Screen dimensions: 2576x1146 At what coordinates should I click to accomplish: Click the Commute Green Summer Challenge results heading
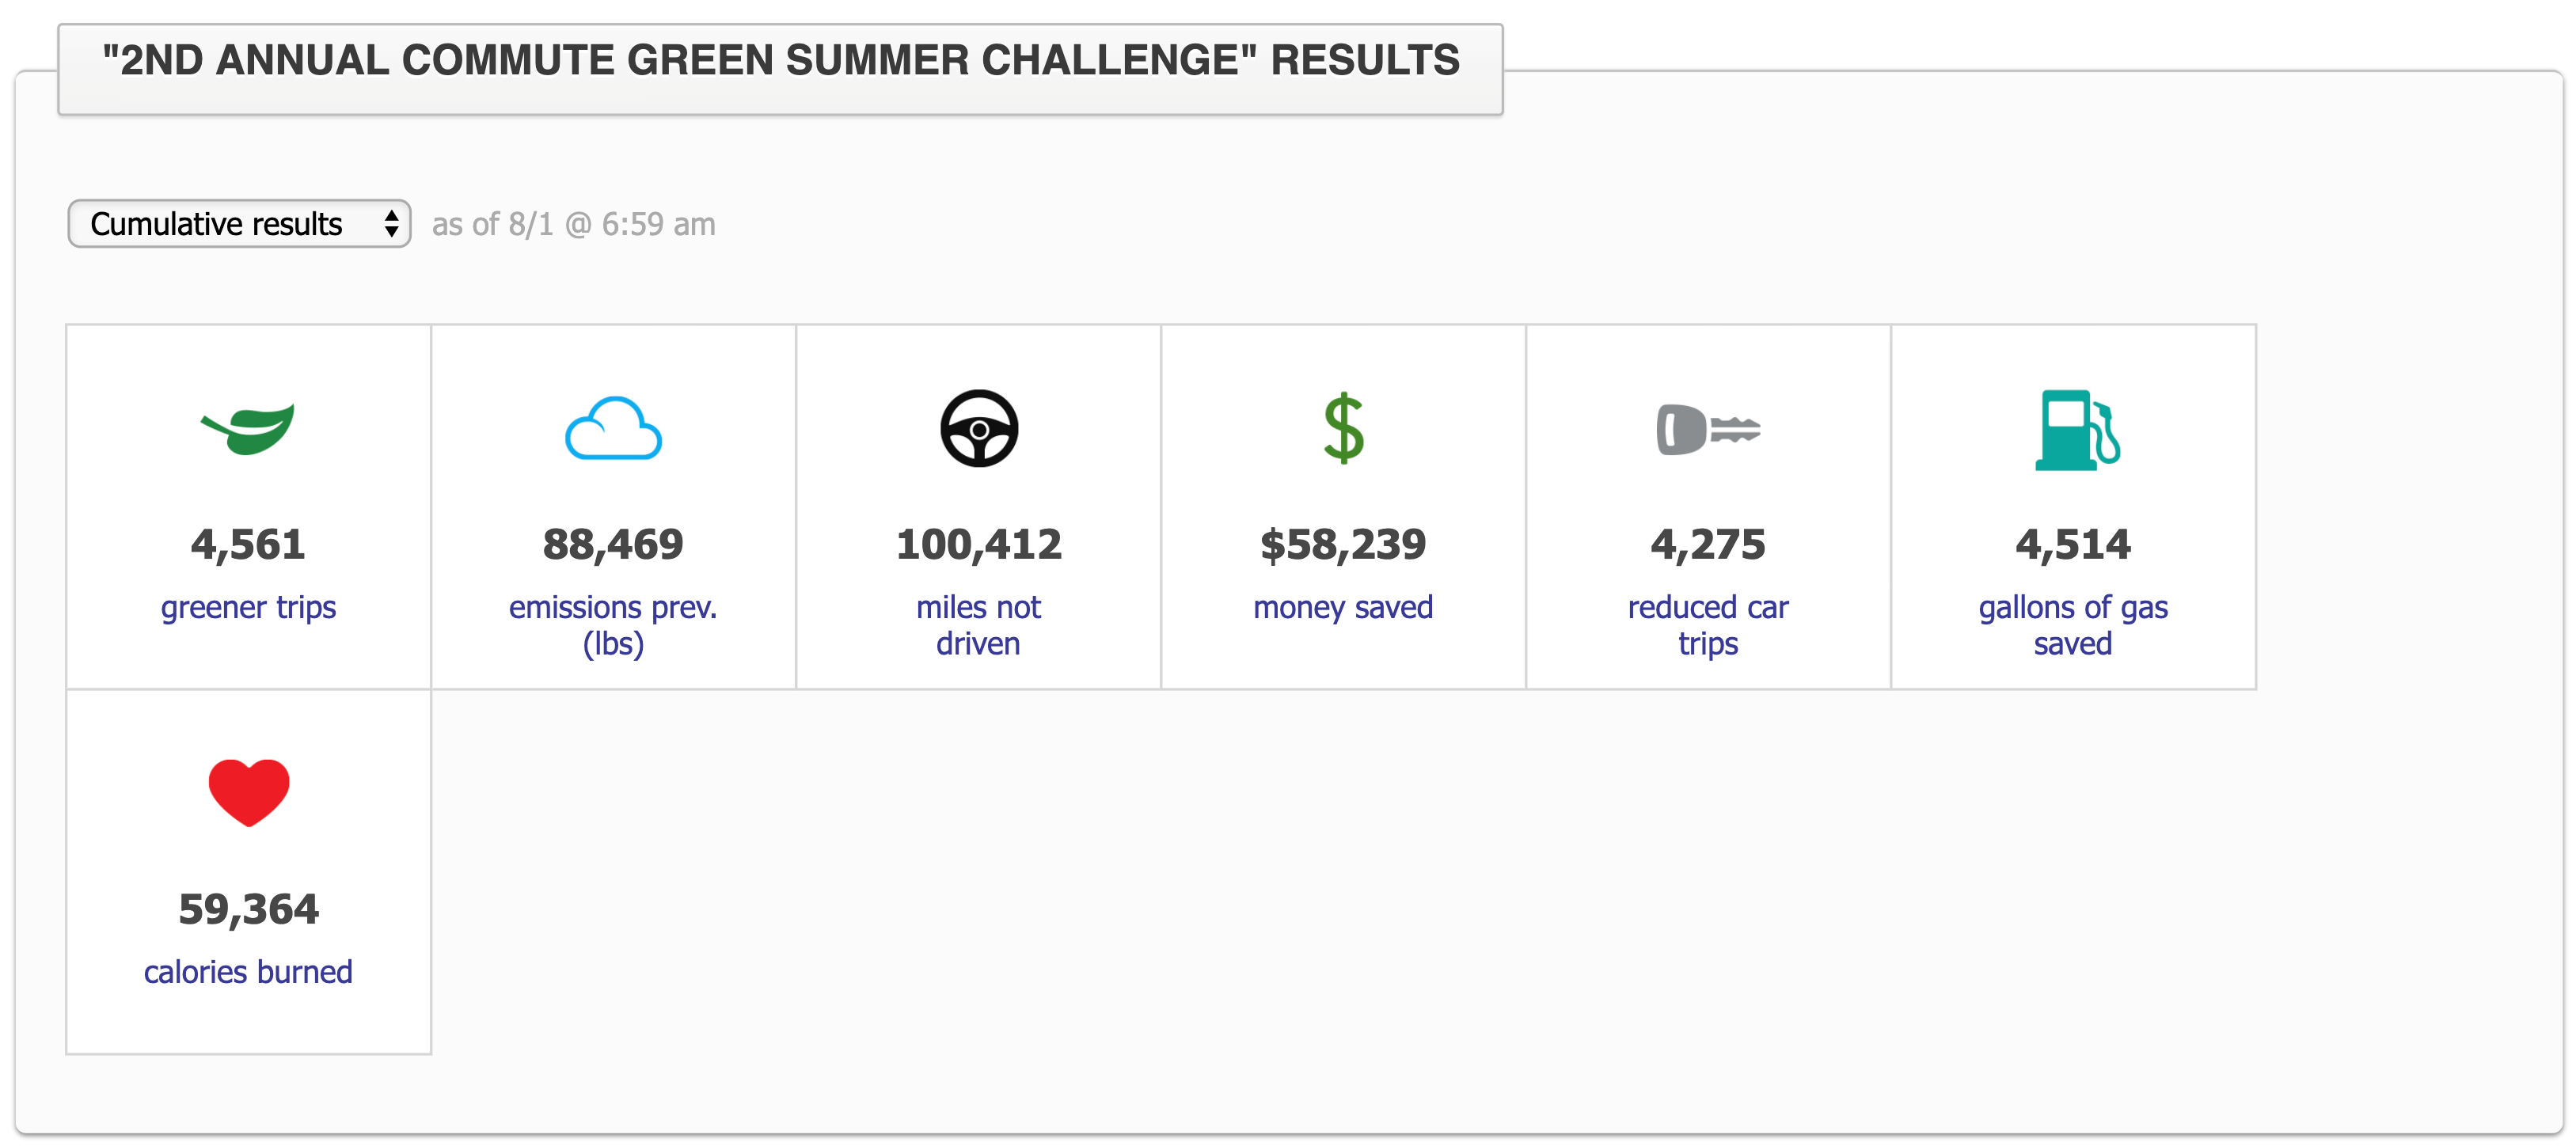(781, 60)
